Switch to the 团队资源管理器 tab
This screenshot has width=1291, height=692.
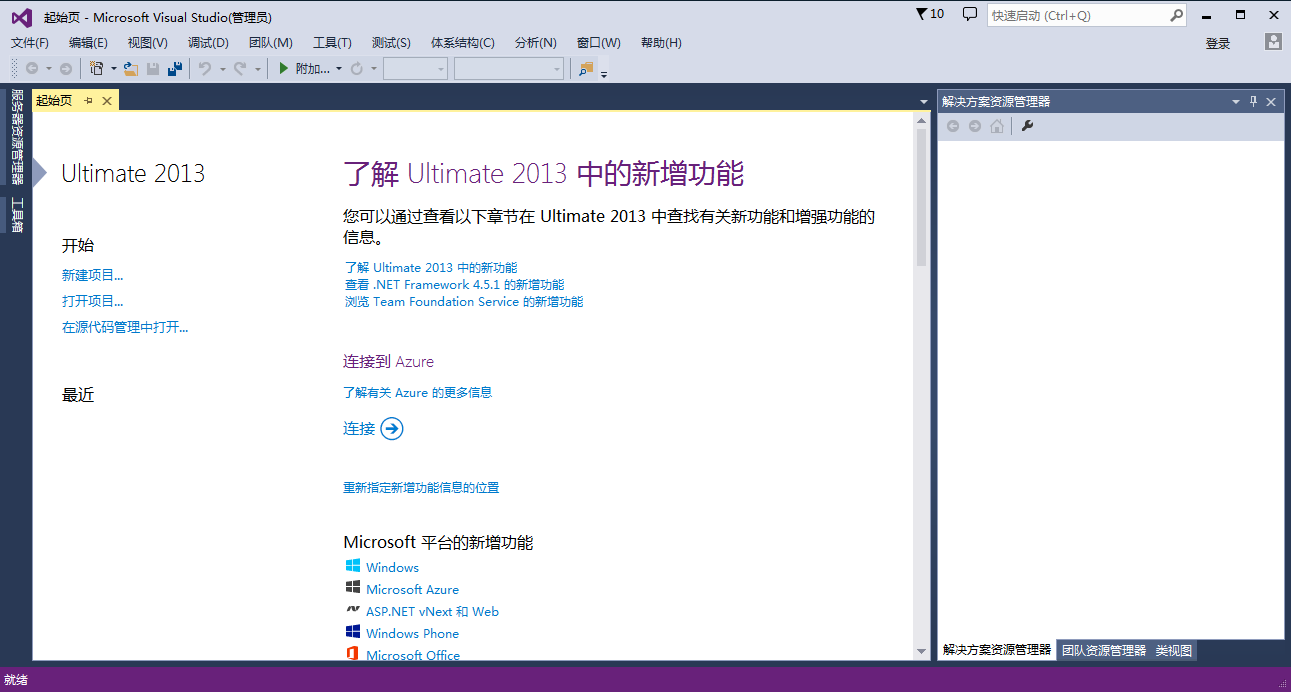point(1104,650)
